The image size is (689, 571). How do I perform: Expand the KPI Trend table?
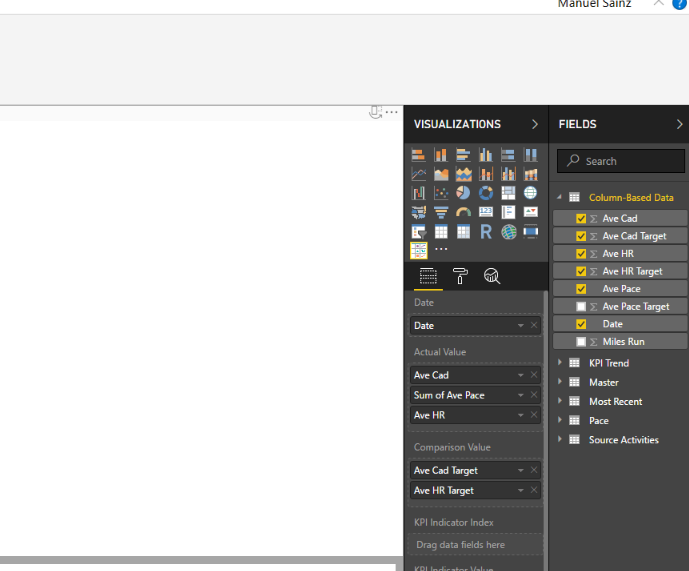[559, 363]
